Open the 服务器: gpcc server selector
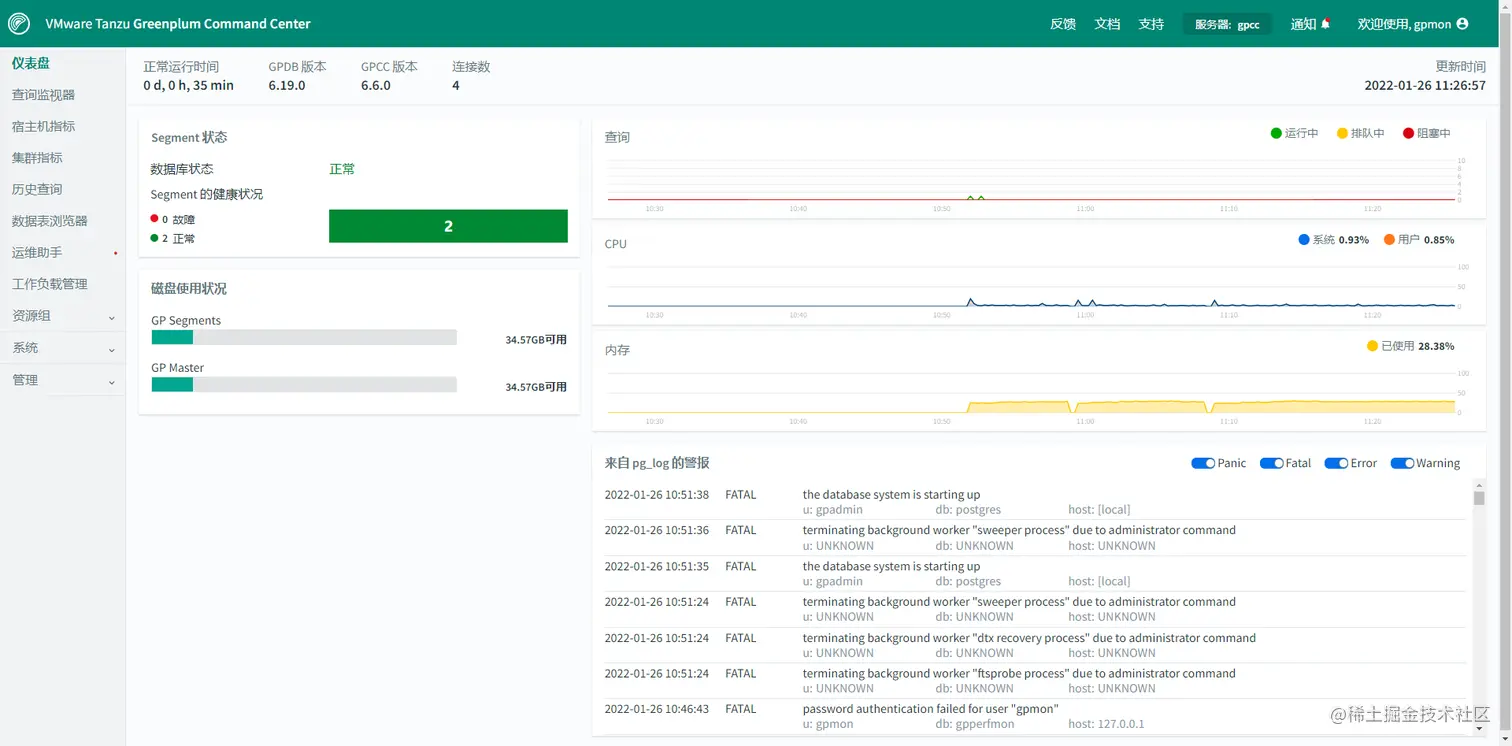The height and width of the screenshot is (746, 1512). 1227,24
